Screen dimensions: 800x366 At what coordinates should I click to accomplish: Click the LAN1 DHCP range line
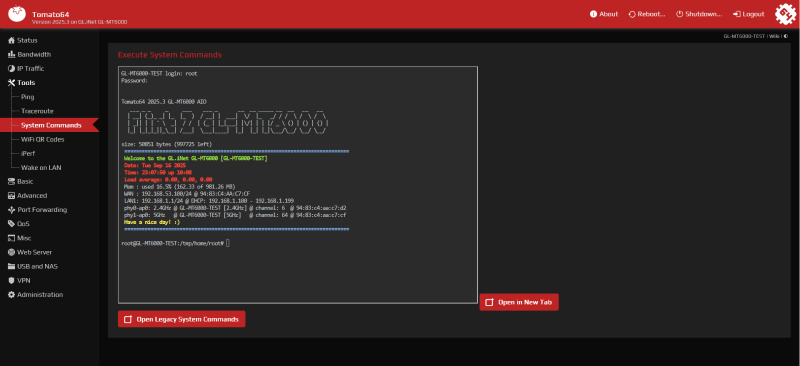coord(209,201)
